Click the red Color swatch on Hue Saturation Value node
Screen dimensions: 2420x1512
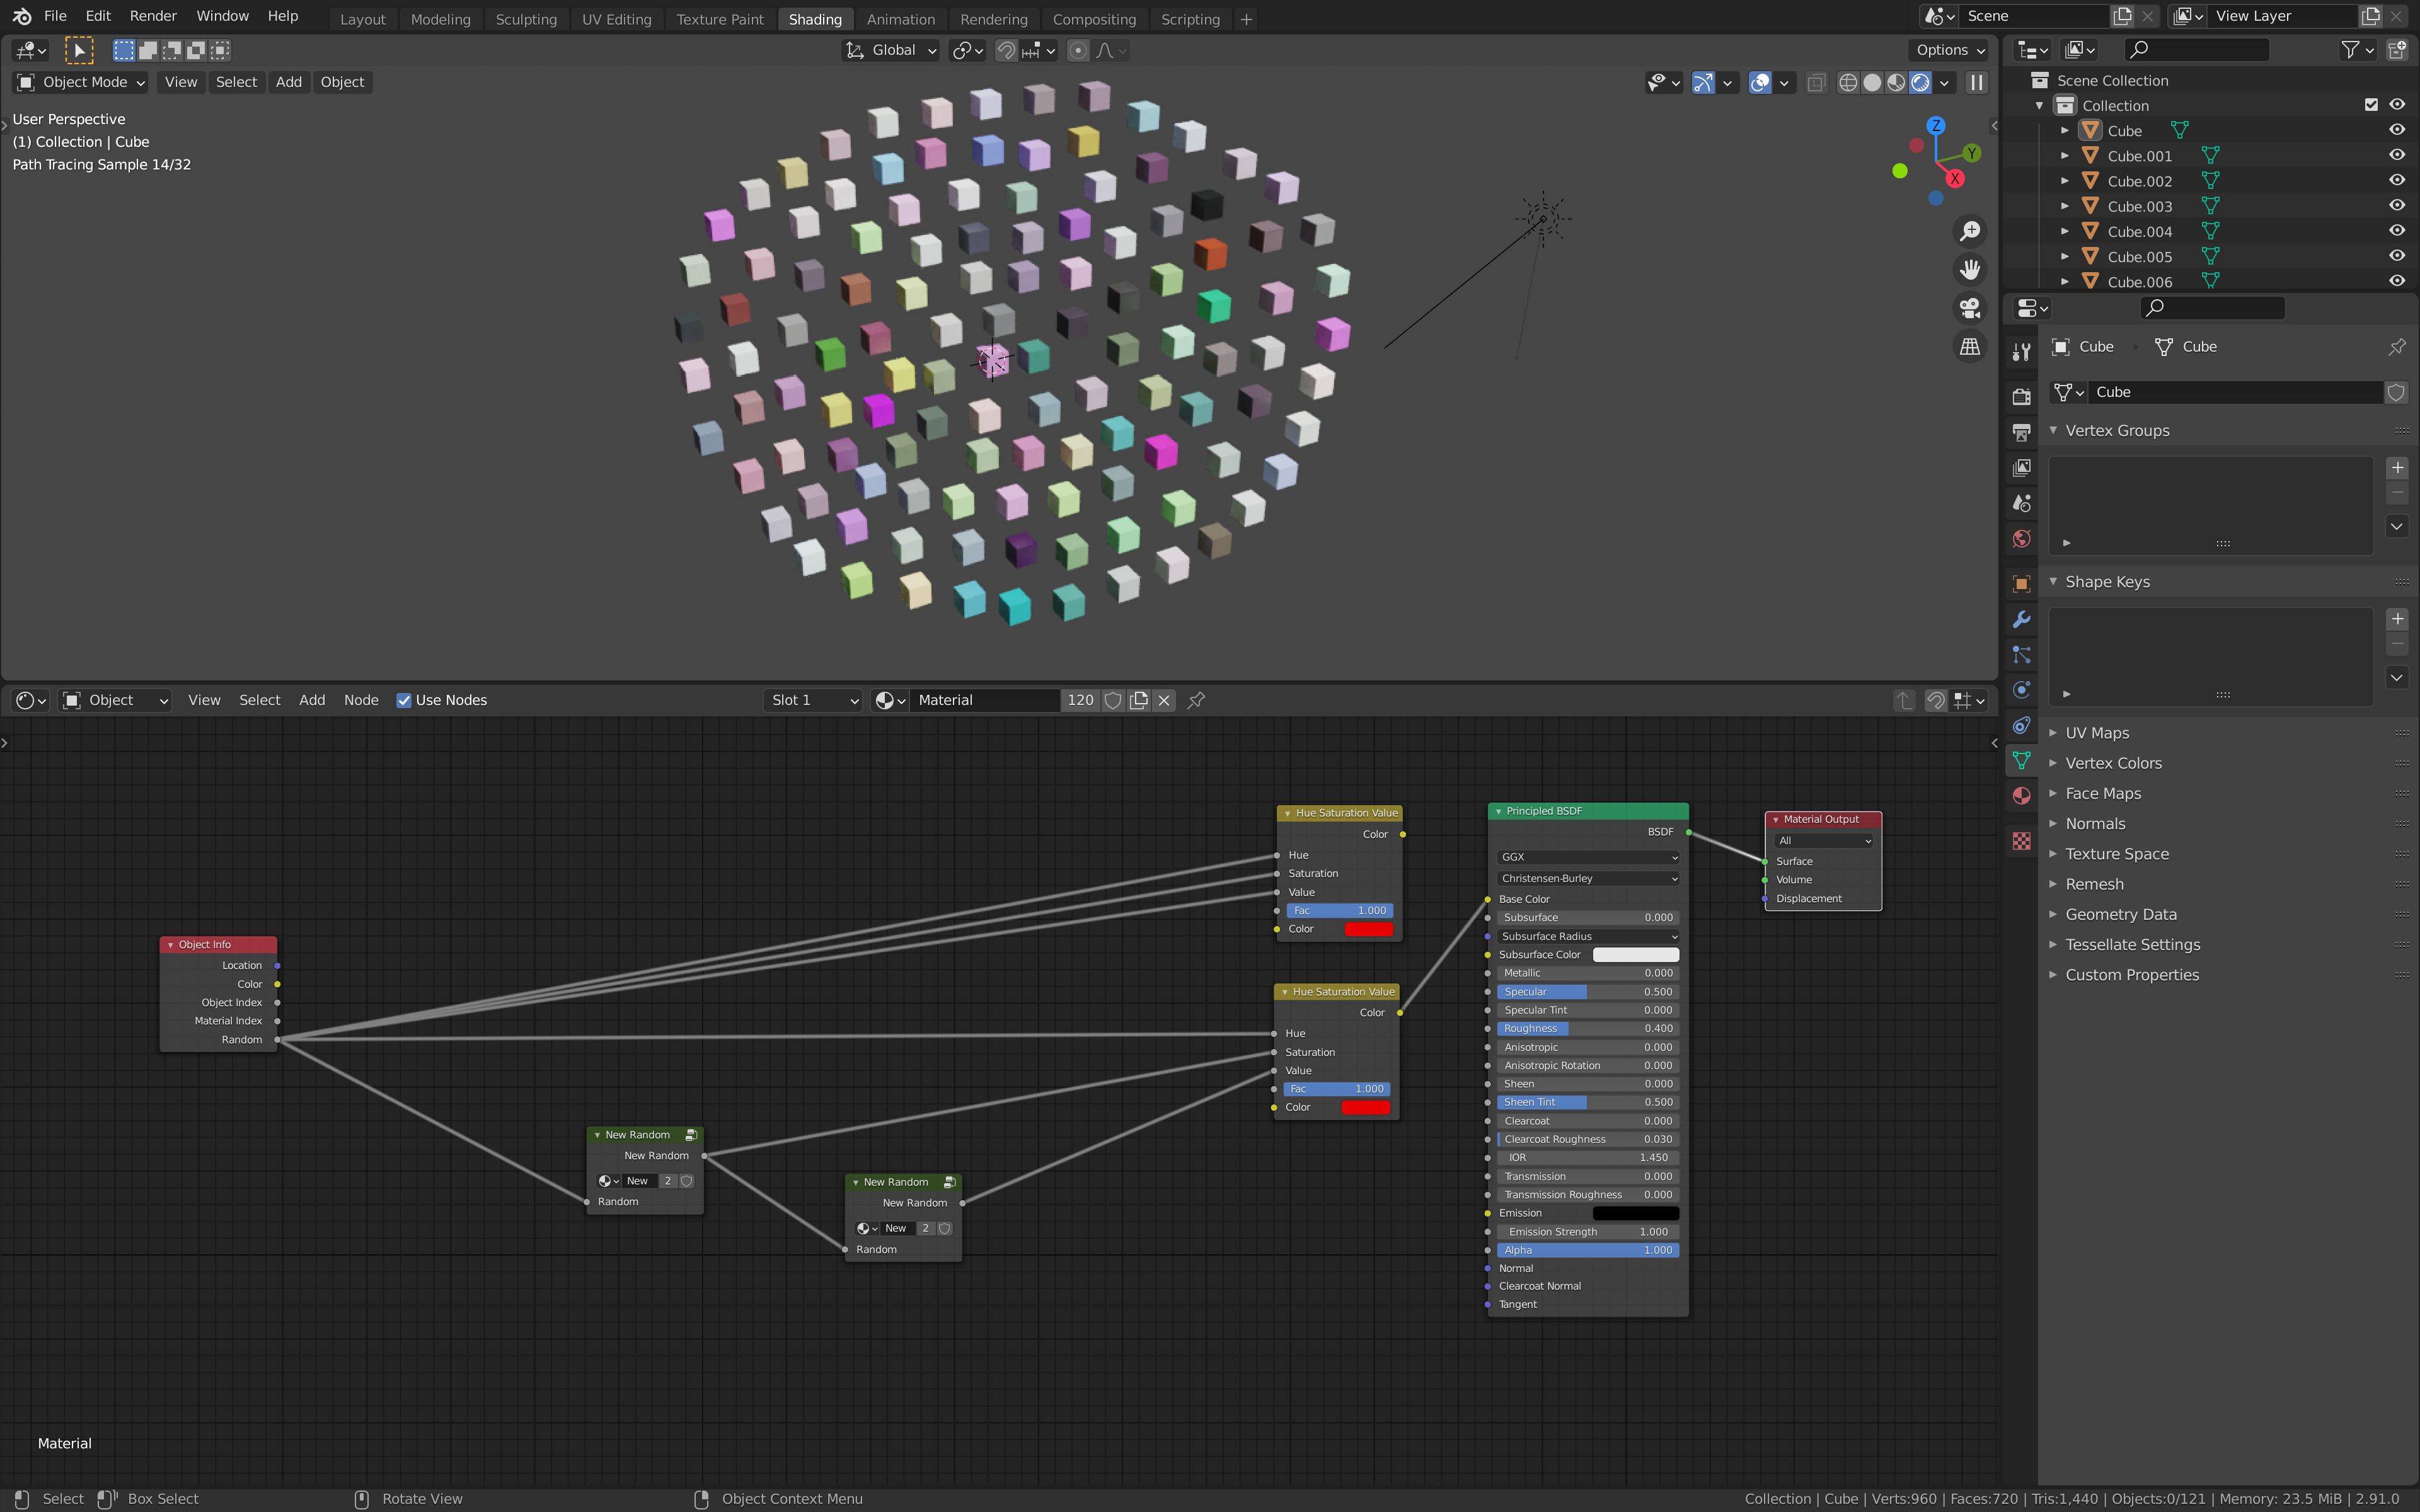[x=1370, y=929]
